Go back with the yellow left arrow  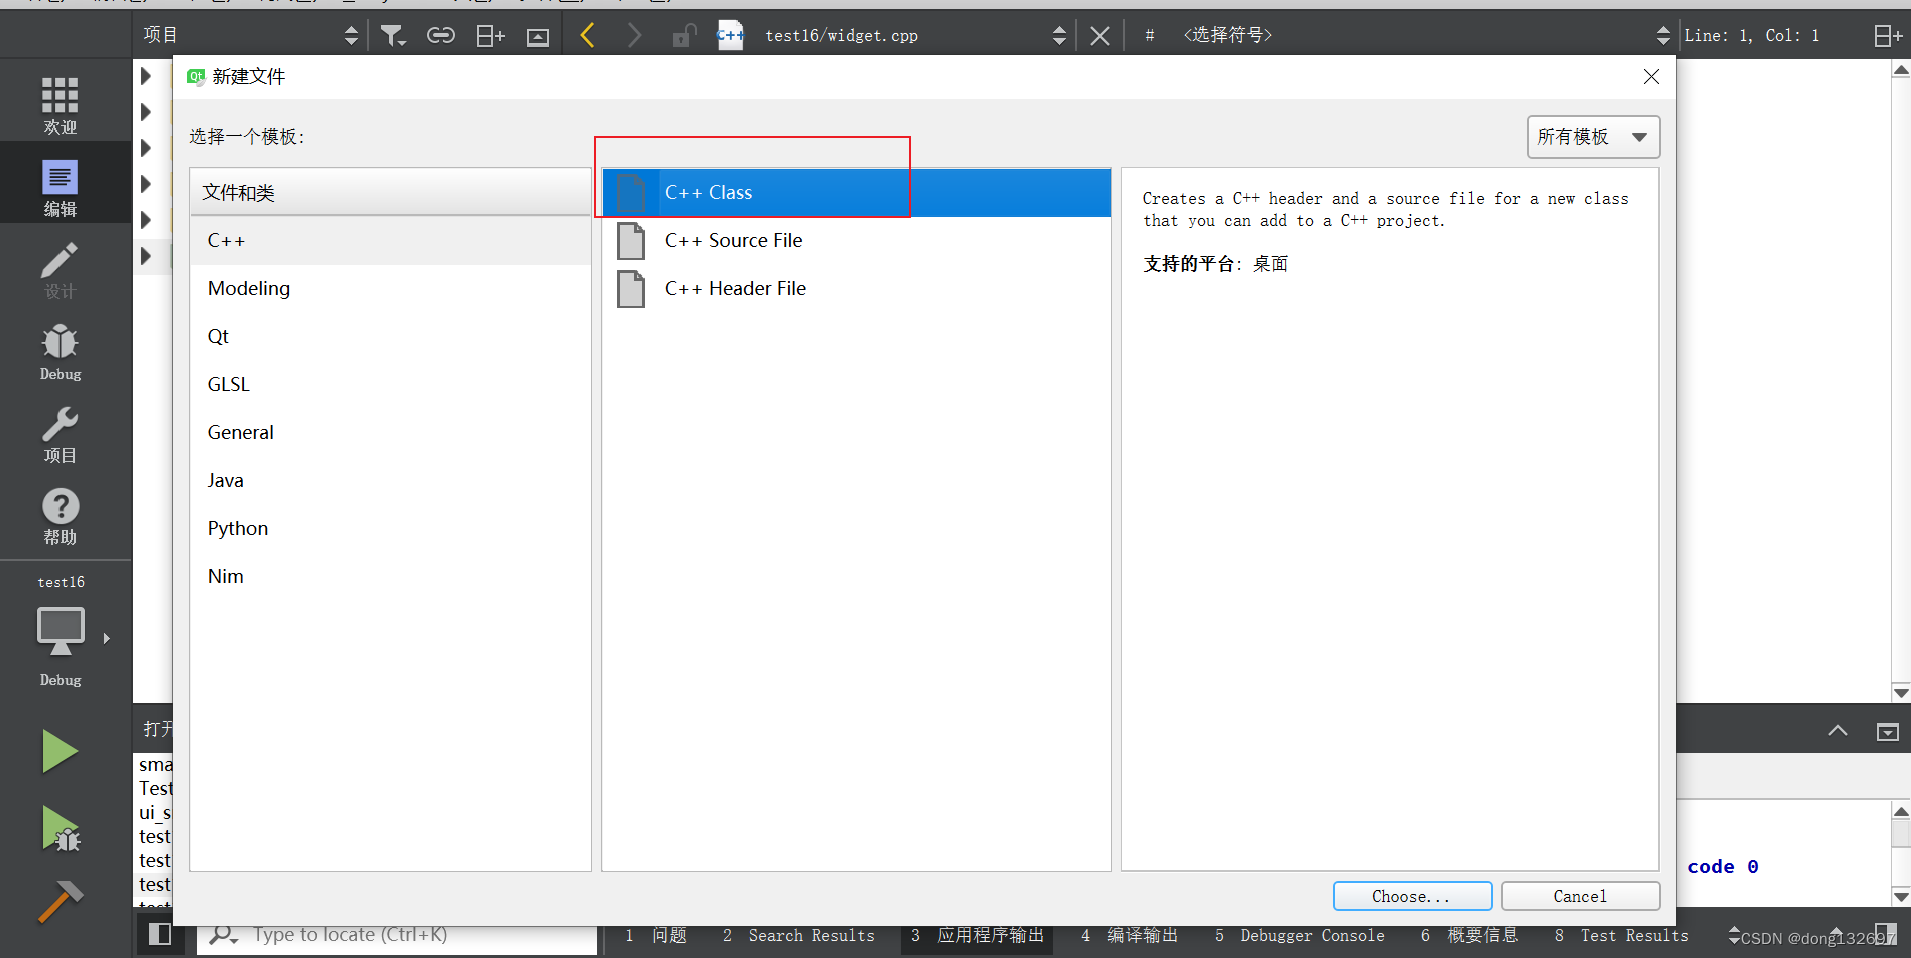tap(588, 36)
